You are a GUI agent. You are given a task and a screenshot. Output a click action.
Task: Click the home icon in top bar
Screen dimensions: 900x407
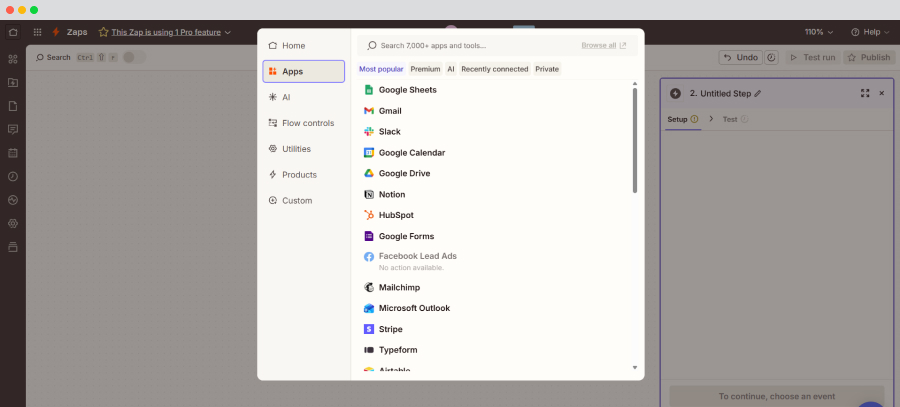click(x=13, y=32)
